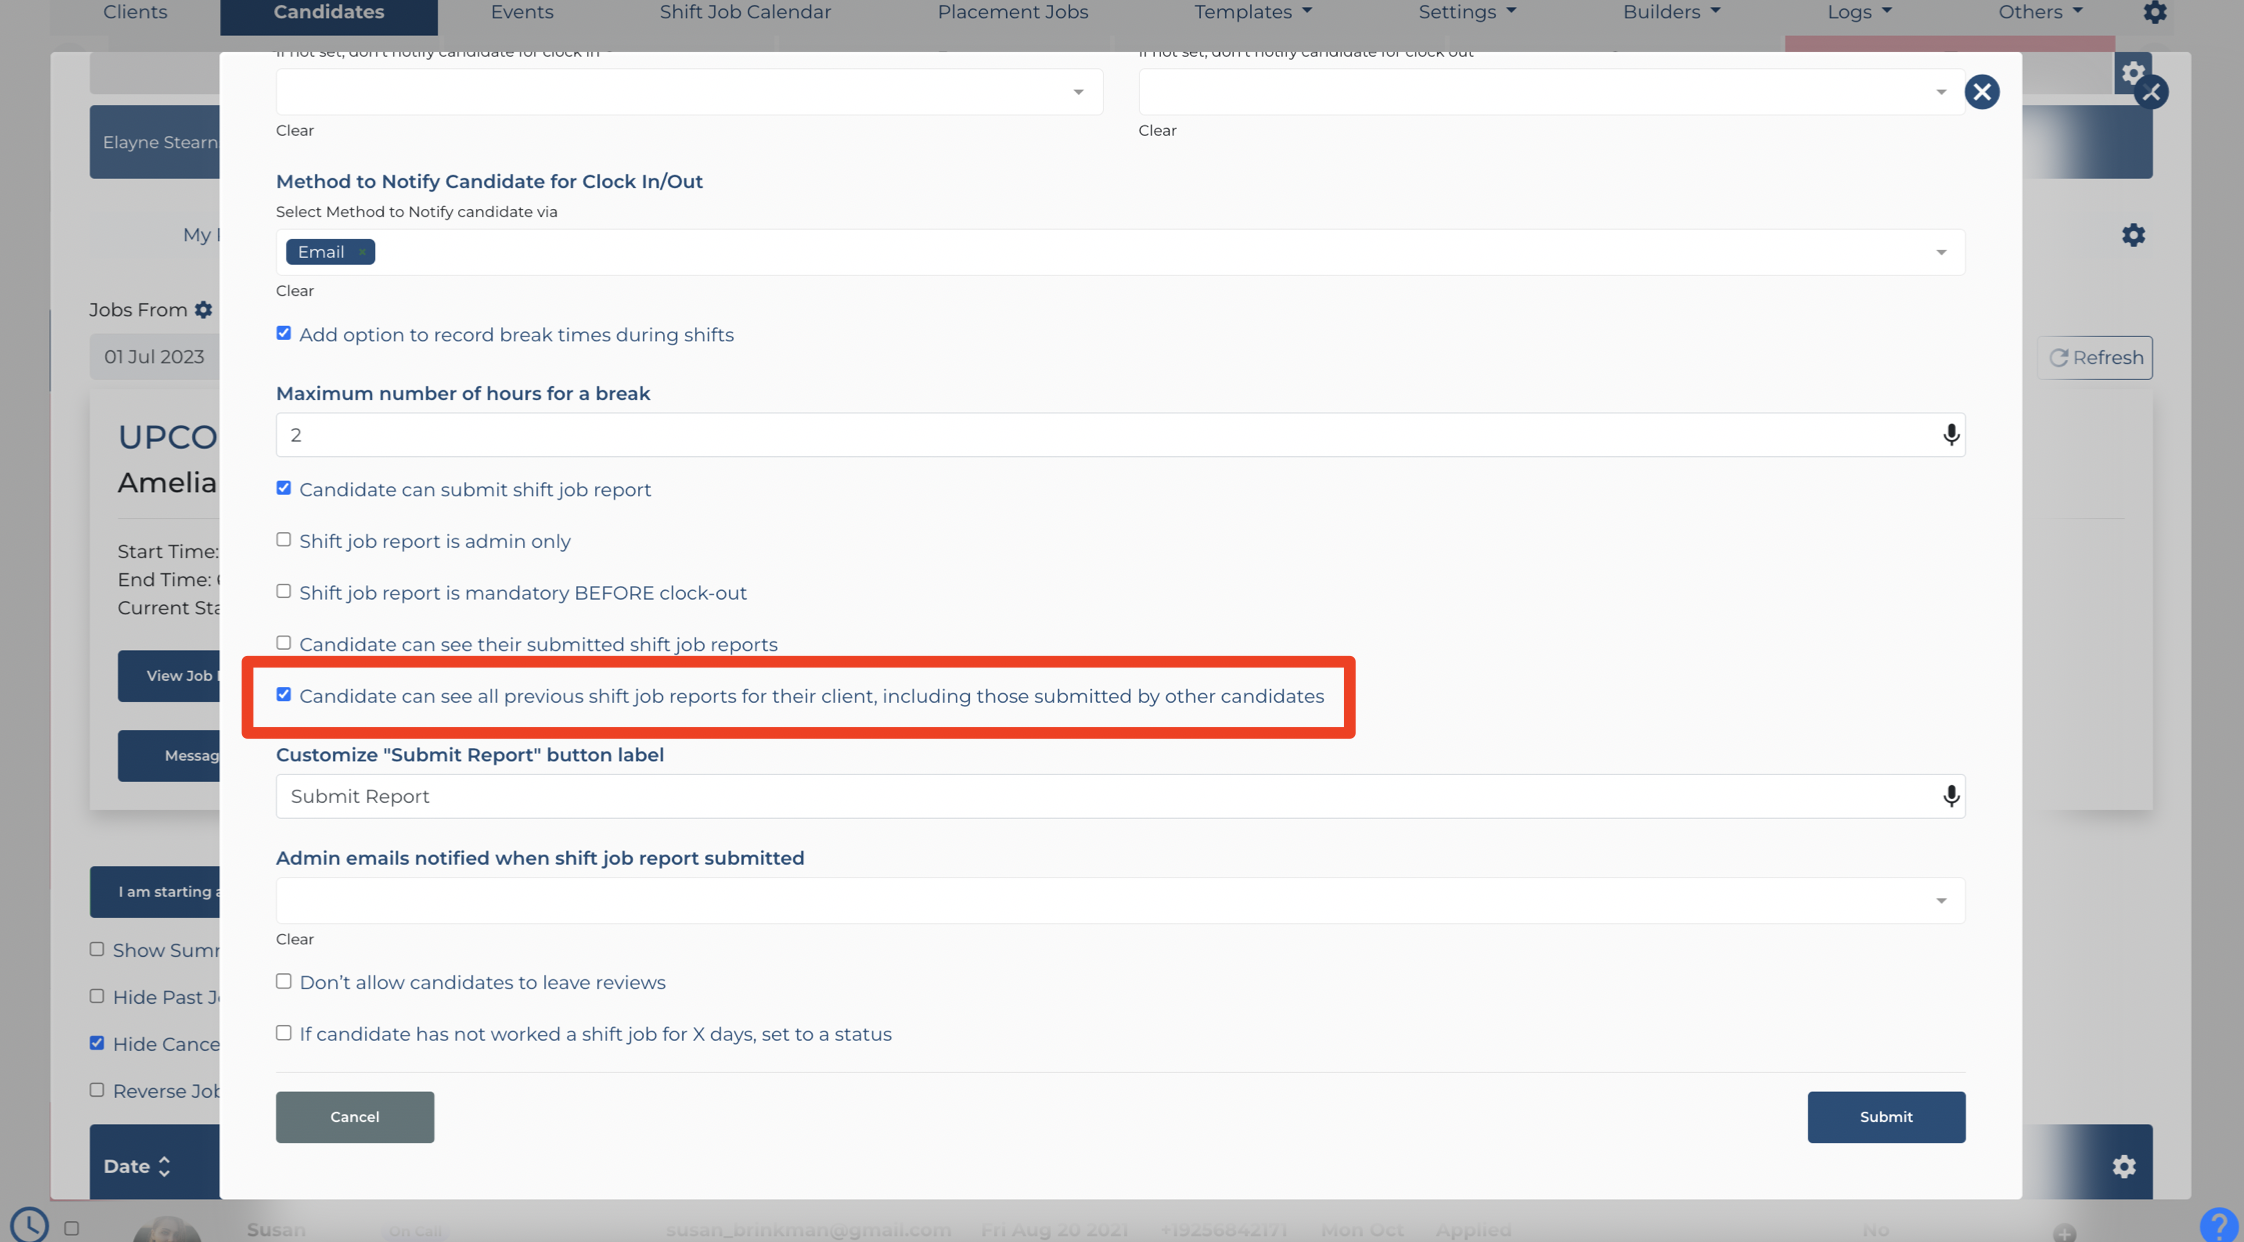
Task: Expand the notify method dropdown arrow
Action: [x=1940, y=252]
